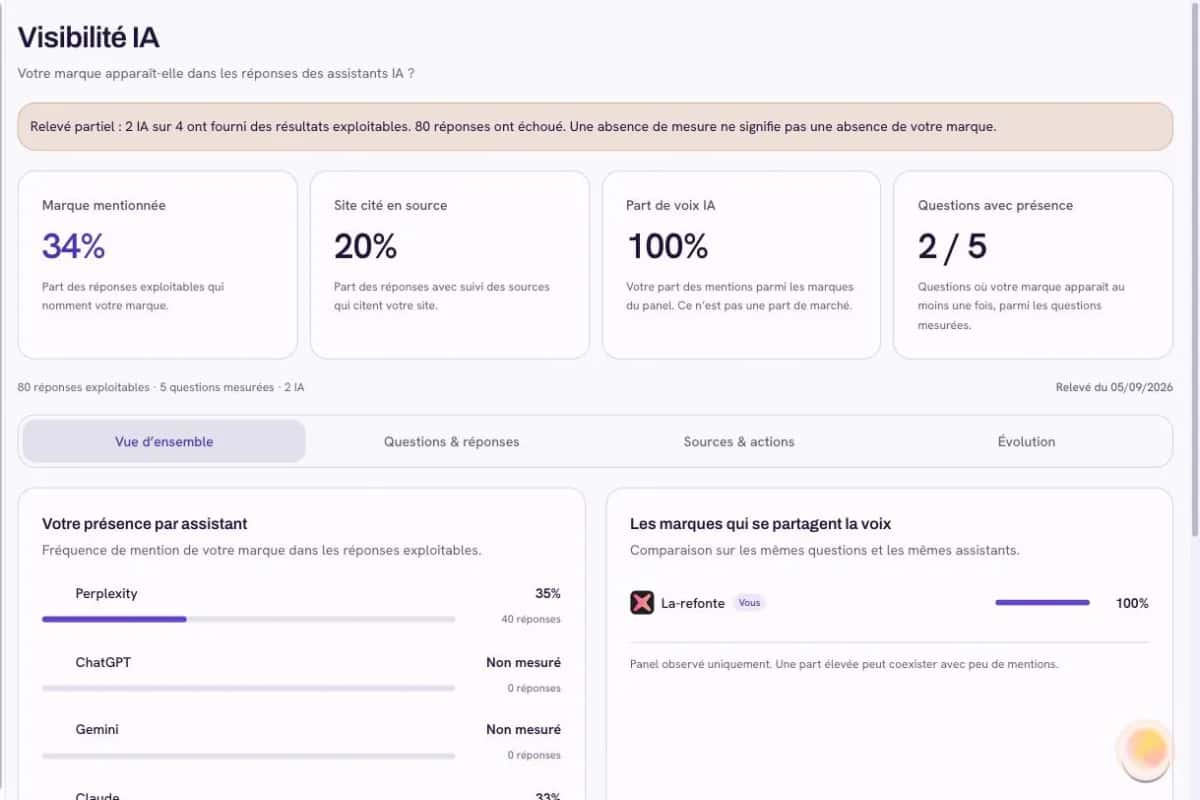Open the floating orange assistant bubble

pos(1146,749)
